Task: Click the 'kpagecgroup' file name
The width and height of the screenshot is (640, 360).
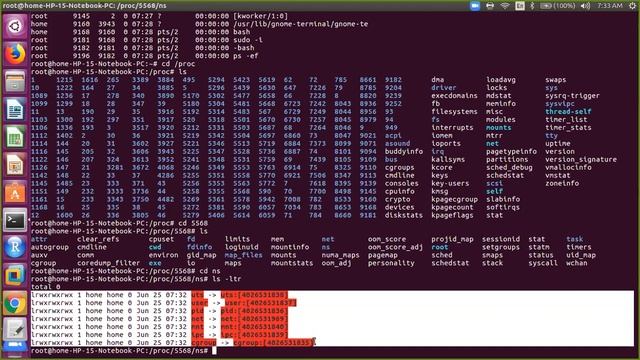Action: [454, 200]
